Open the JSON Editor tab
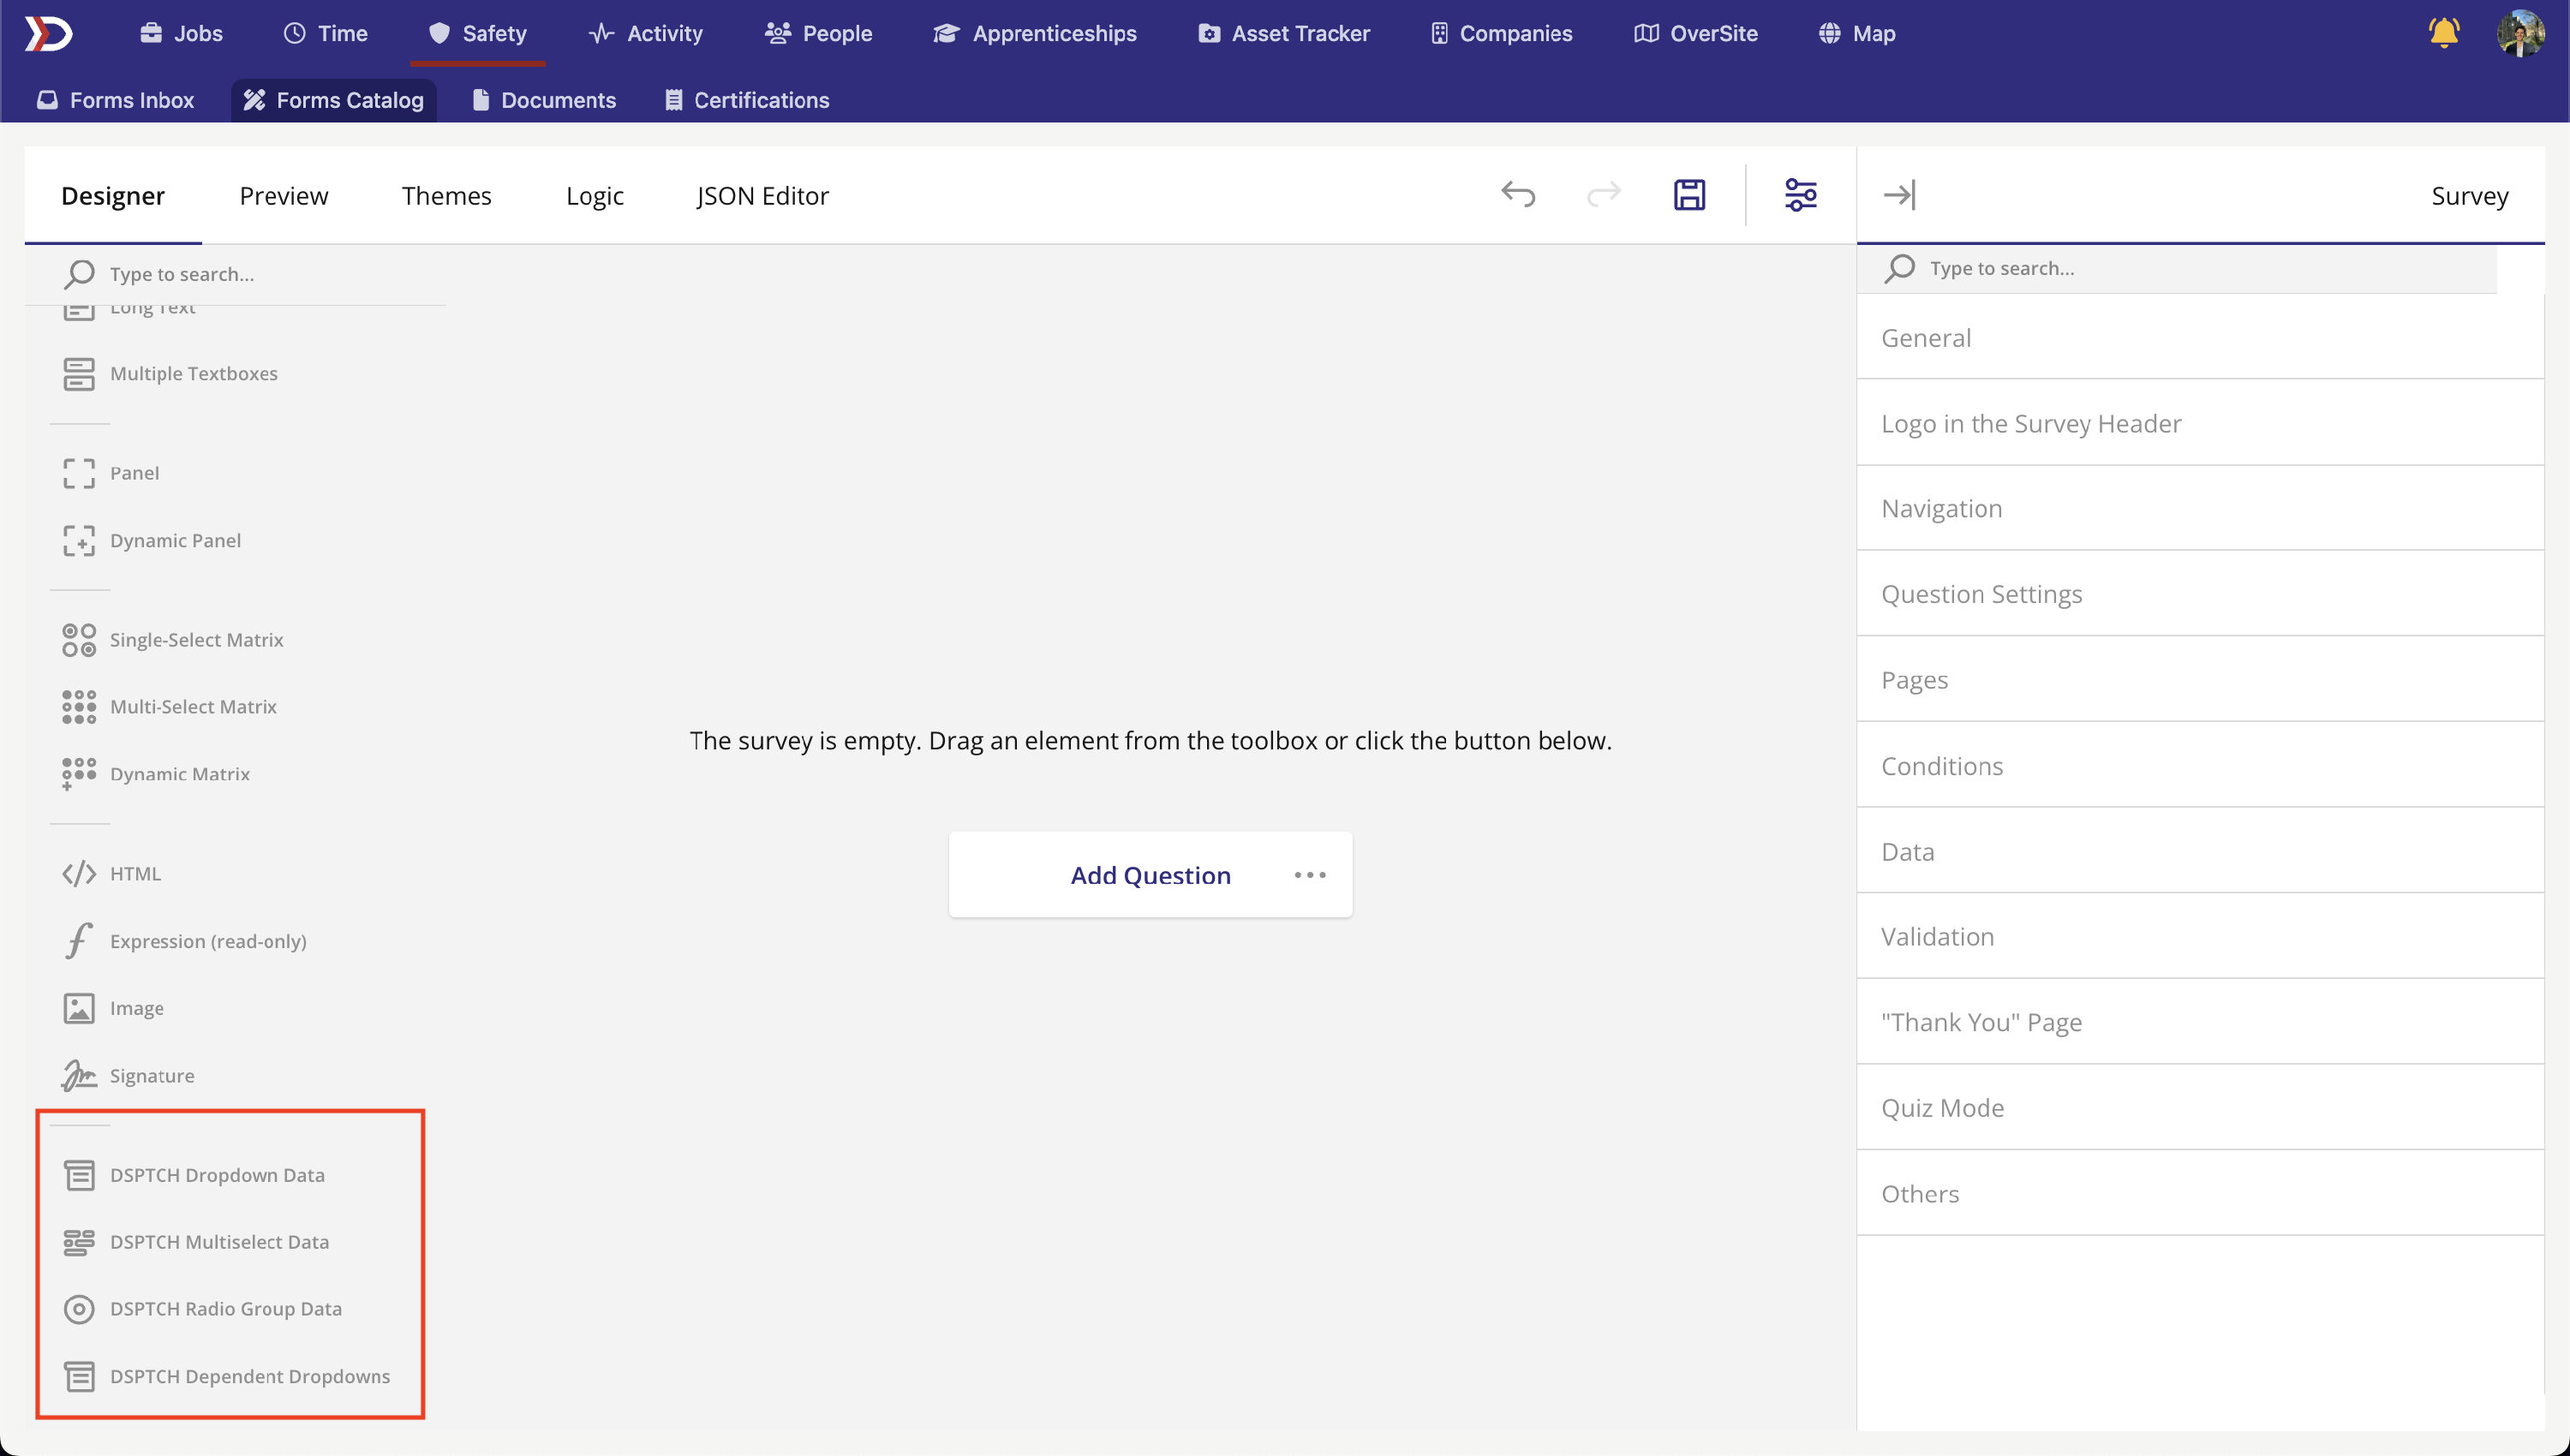This screenshot has height=1456, width=2570. point(762,195)
